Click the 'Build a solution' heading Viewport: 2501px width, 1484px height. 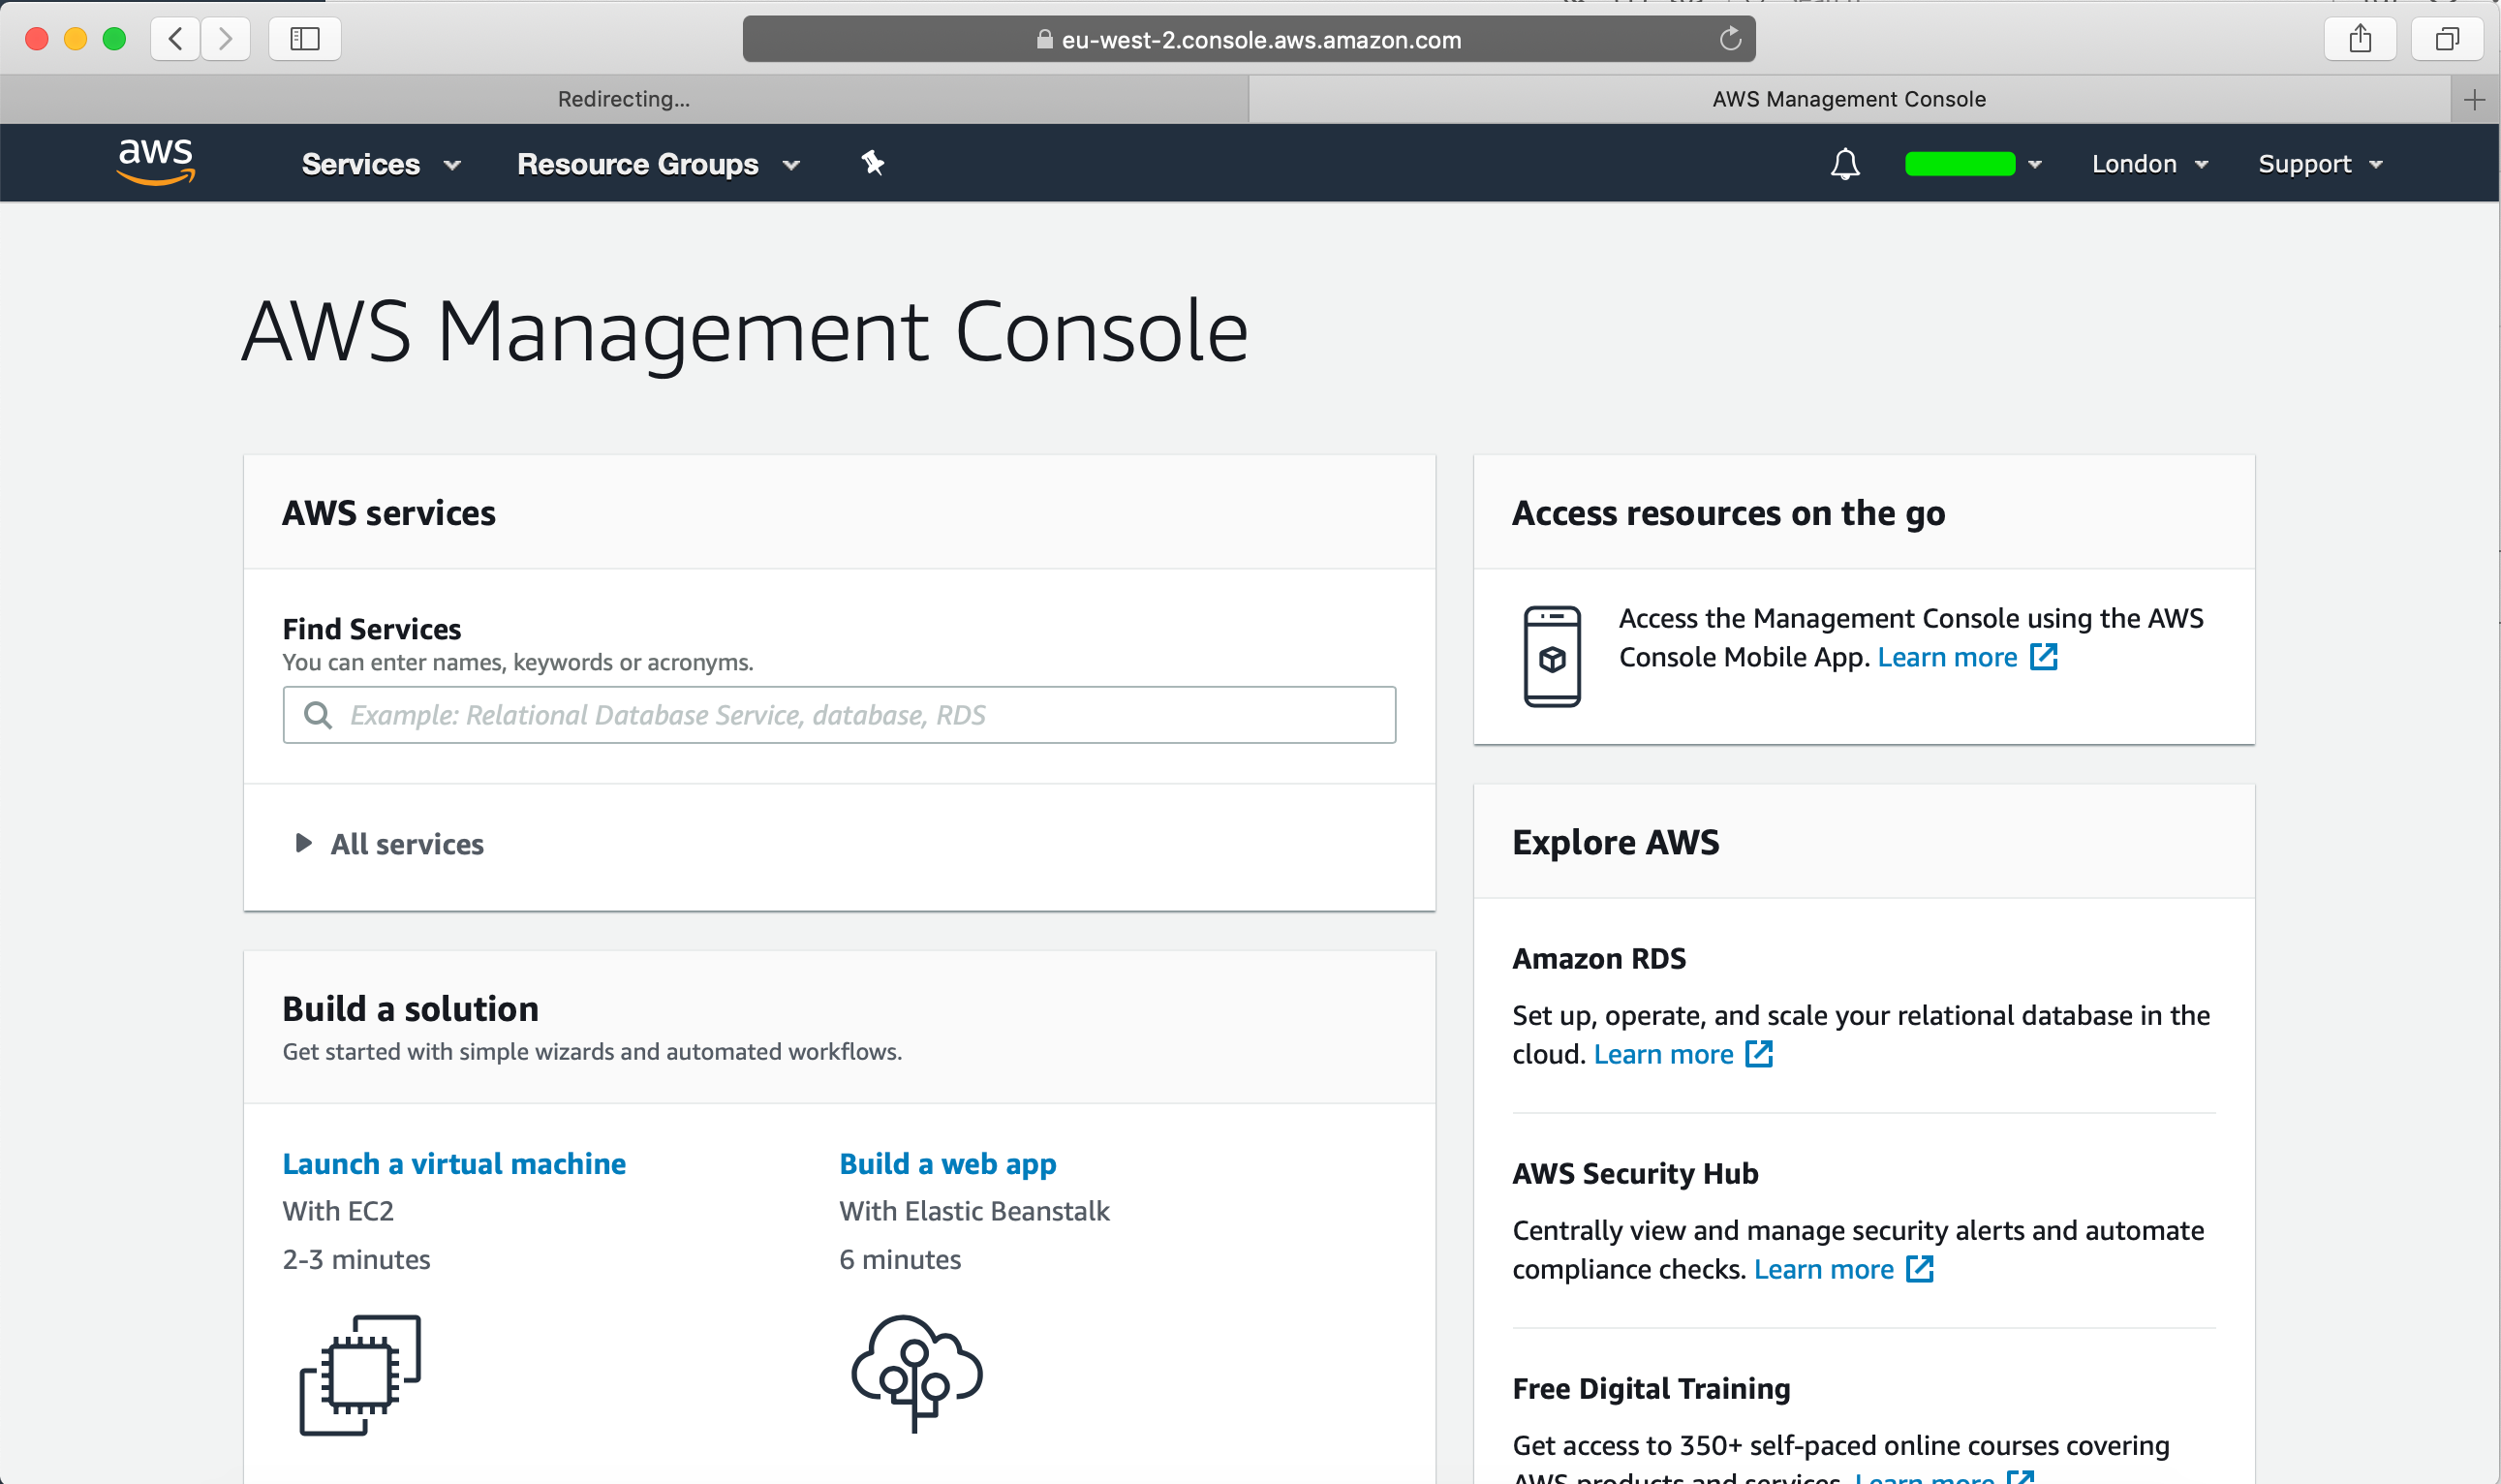[x=410, y=1009]
